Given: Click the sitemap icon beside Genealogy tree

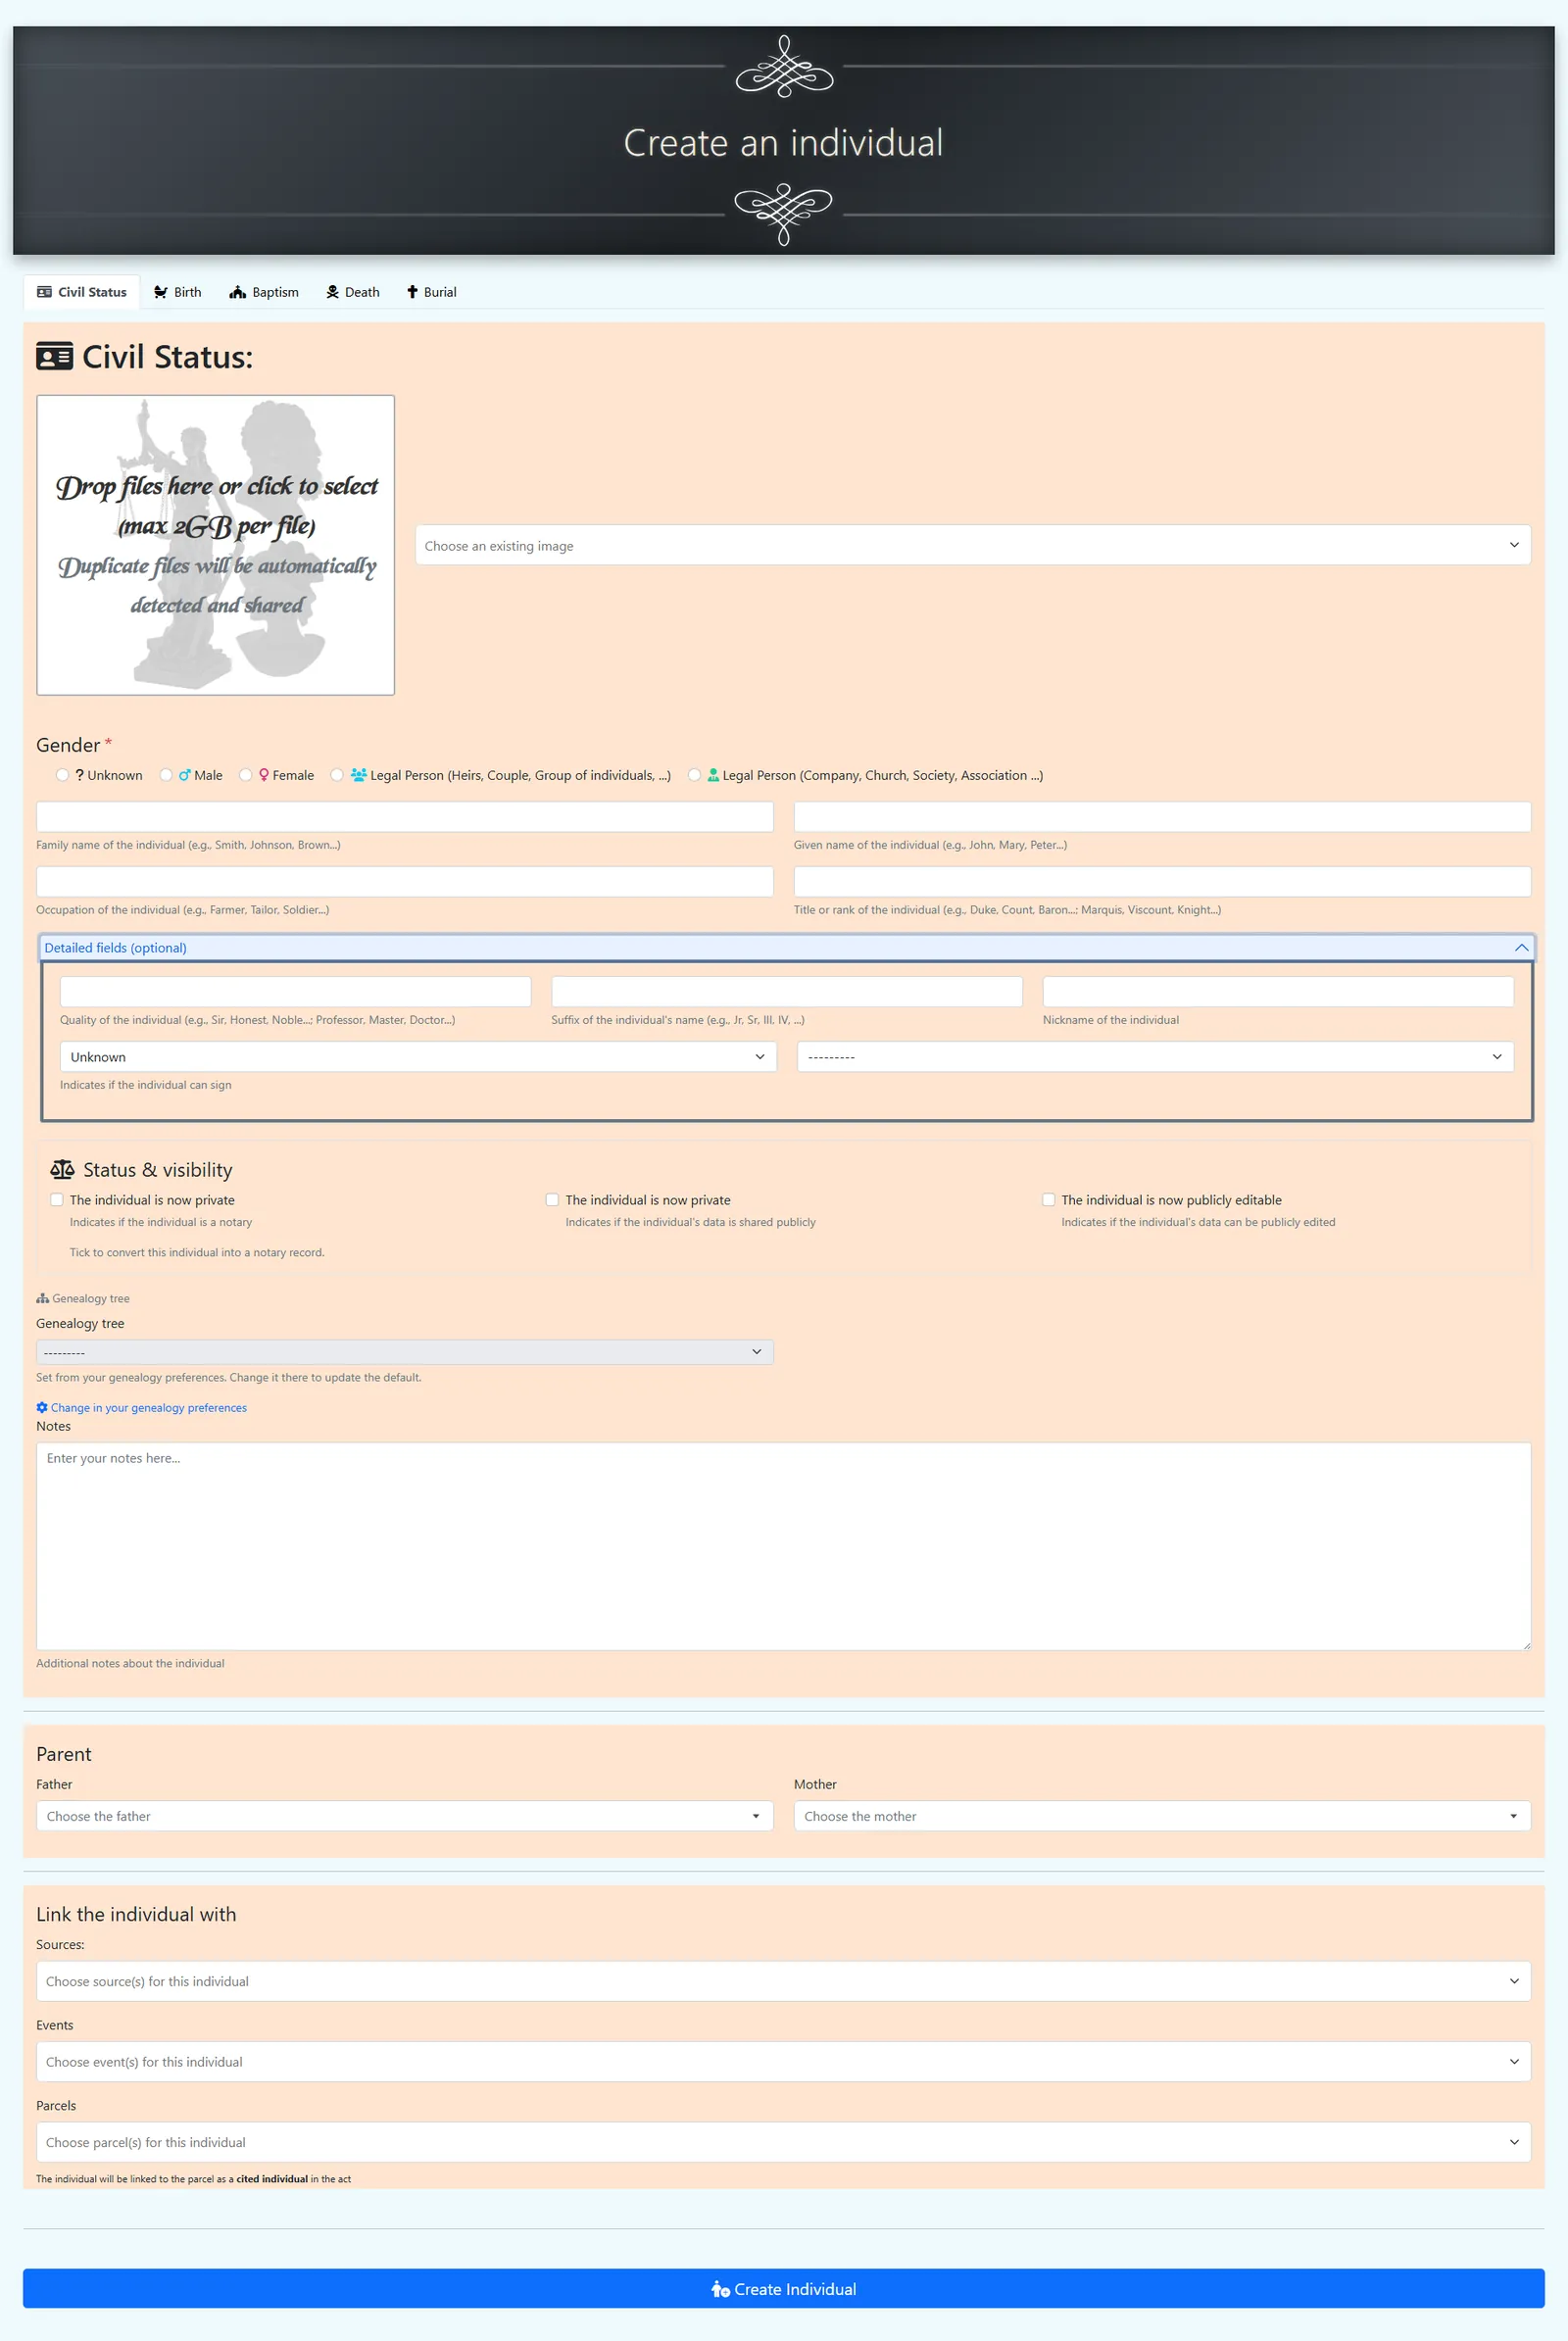Looking at the screenshot, I should click(x=42, y=1298).
